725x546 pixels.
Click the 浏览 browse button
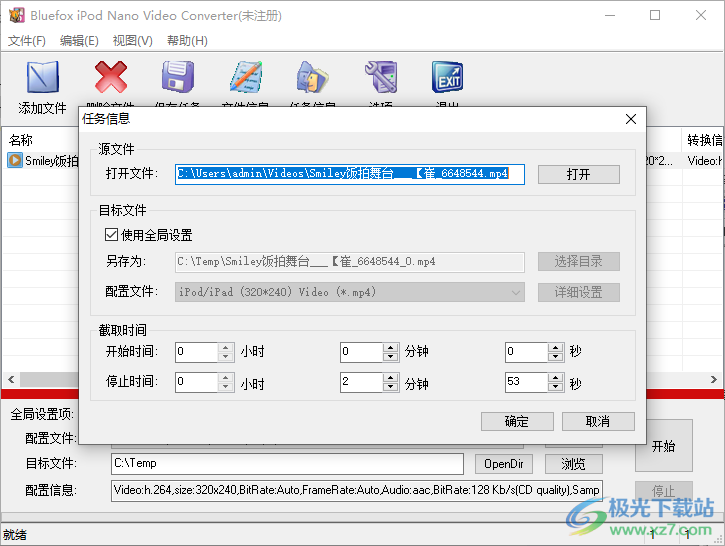click(573, 464)
